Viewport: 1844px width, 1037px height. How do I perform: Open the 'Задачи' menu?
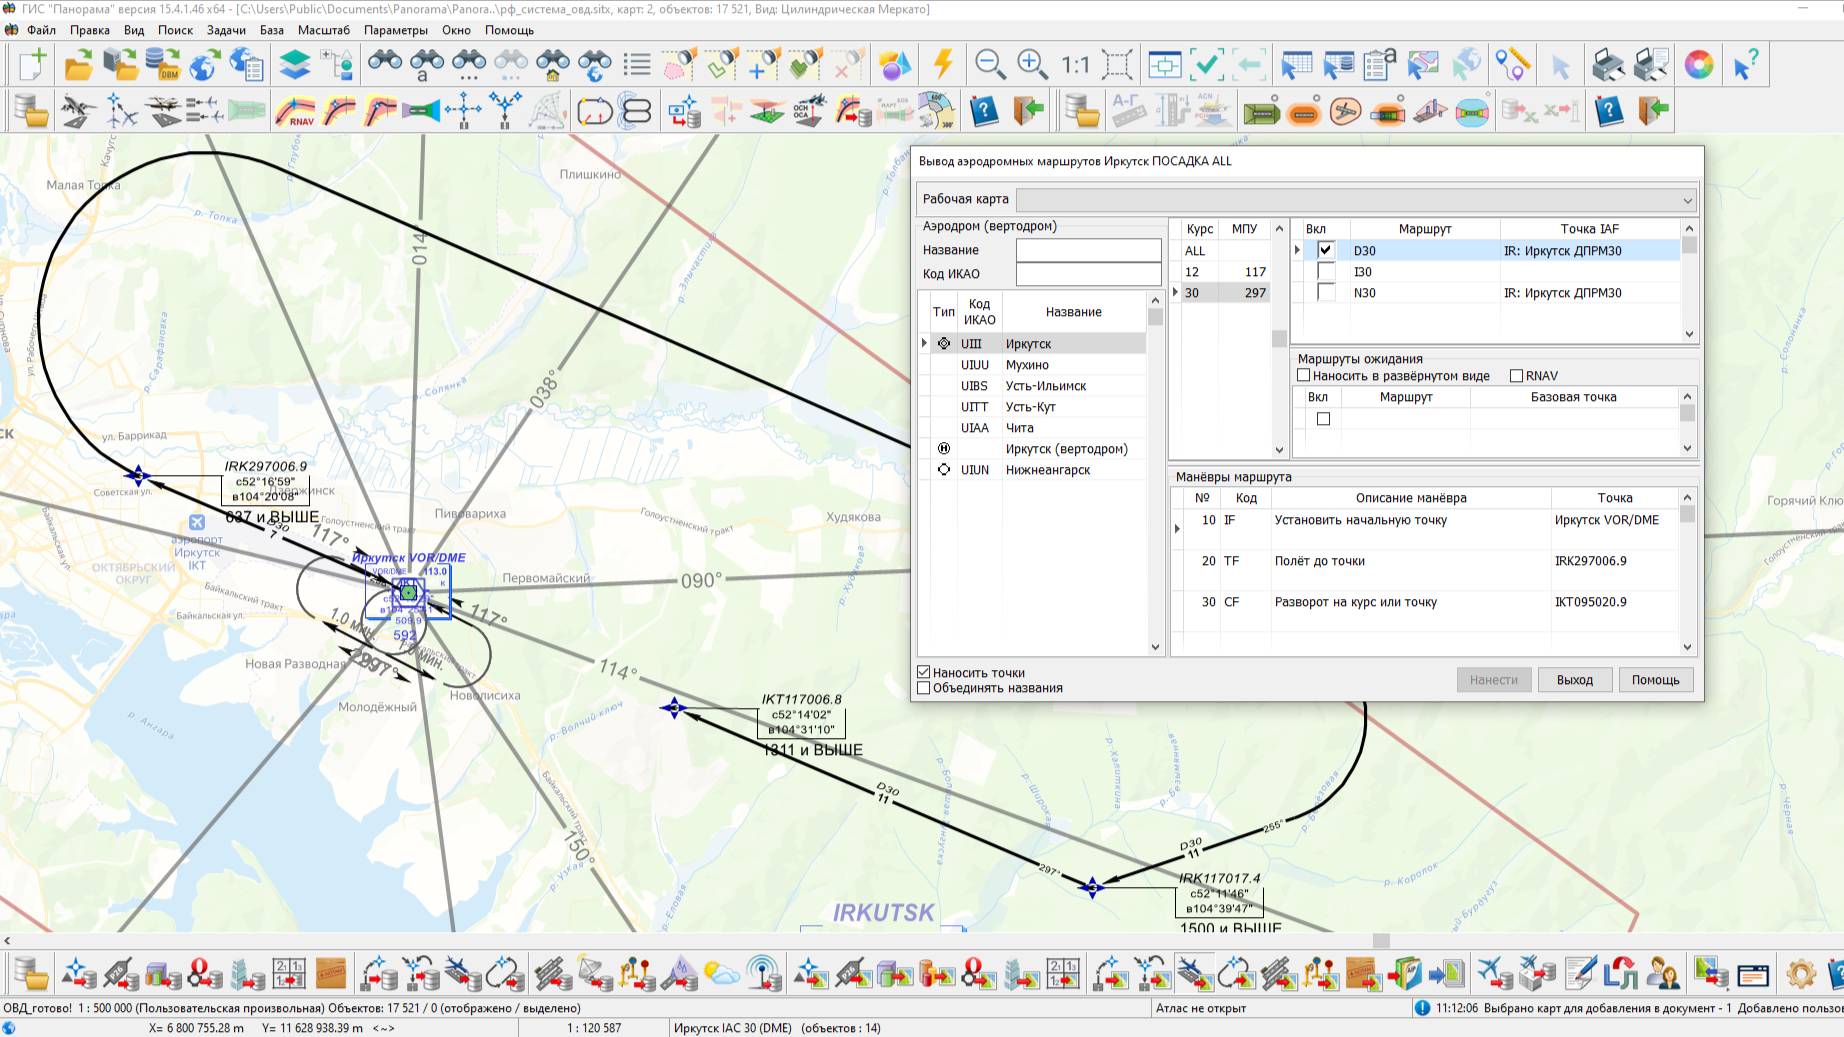pyautogui.click(x=226, y=30)
